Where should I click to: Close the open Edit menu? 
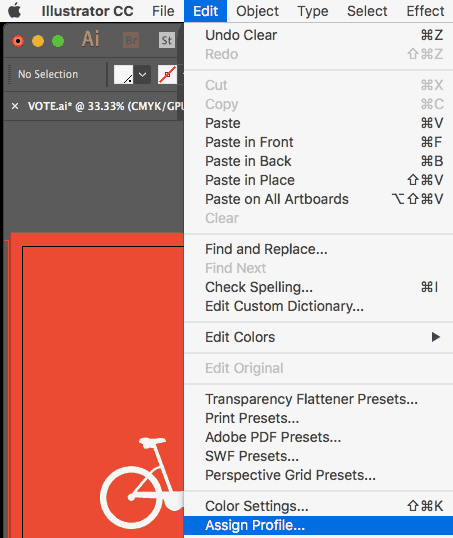(x=205, y=11)
